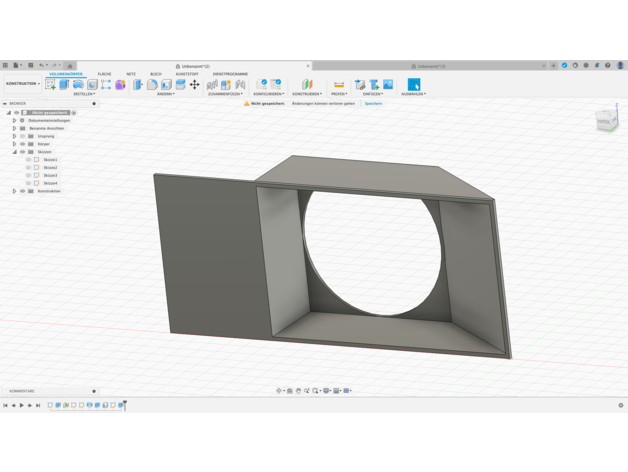Select the Extrude tool in Erstellen
This screenshot has width=628, height=472.
[x=64, y=85]
